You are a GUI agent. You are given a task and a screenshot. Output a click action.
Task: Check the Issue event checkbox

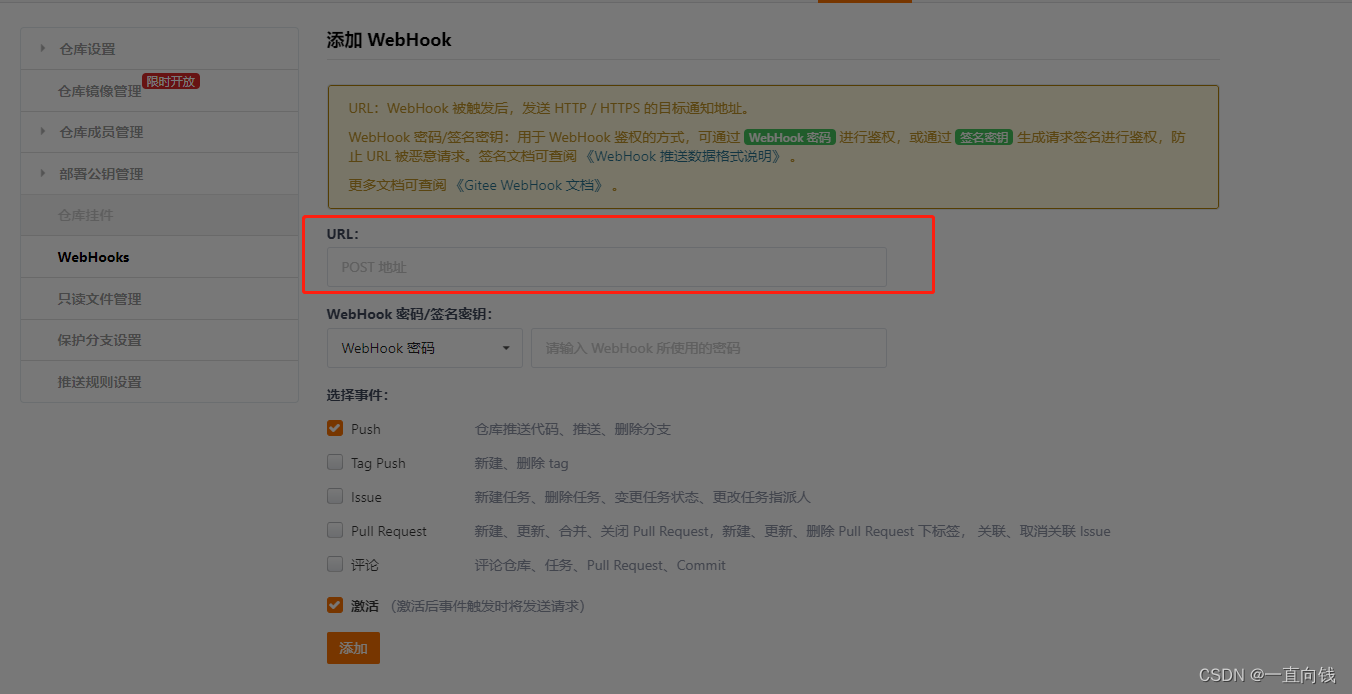point(335,496)
